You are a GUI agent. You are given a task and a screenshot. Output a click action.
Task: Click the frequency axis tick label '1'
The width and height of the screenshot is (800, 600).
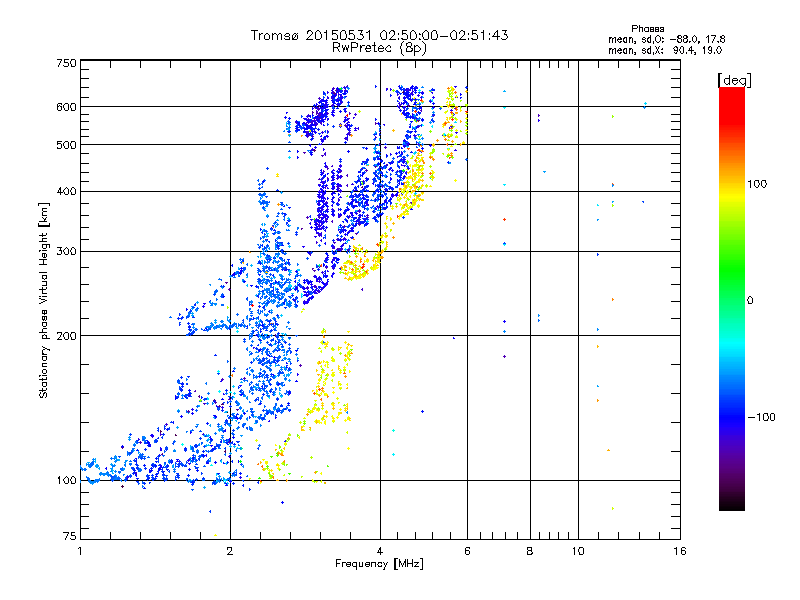pos(80,551)
